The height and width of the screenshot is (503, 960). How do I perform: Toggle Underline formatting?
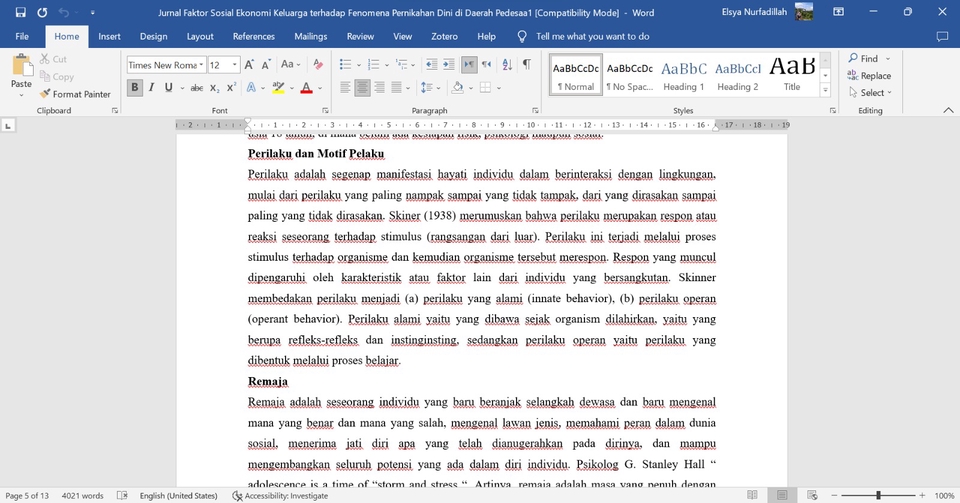point(168,88)
